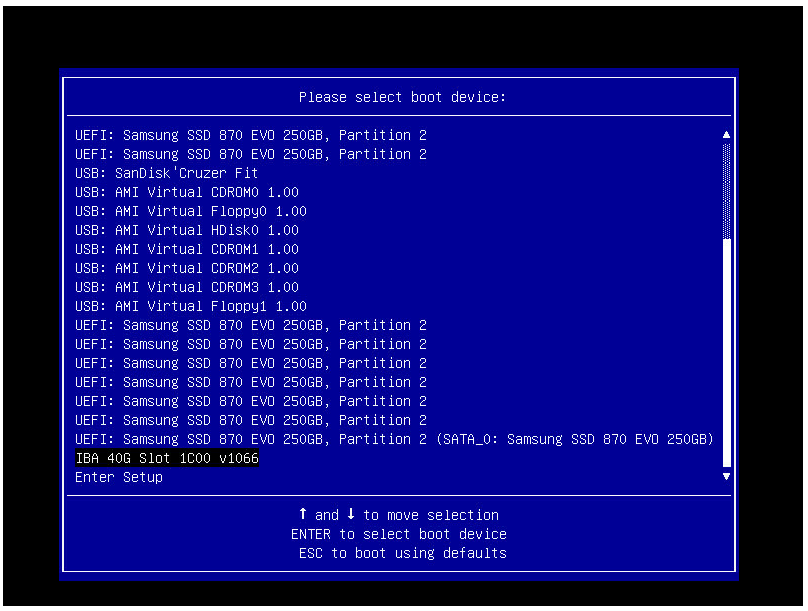This screenshot has width=808, height=611.
Task: Choose USB: AMI Virtual CDROM0 1.00
Action: click(186, 192)
